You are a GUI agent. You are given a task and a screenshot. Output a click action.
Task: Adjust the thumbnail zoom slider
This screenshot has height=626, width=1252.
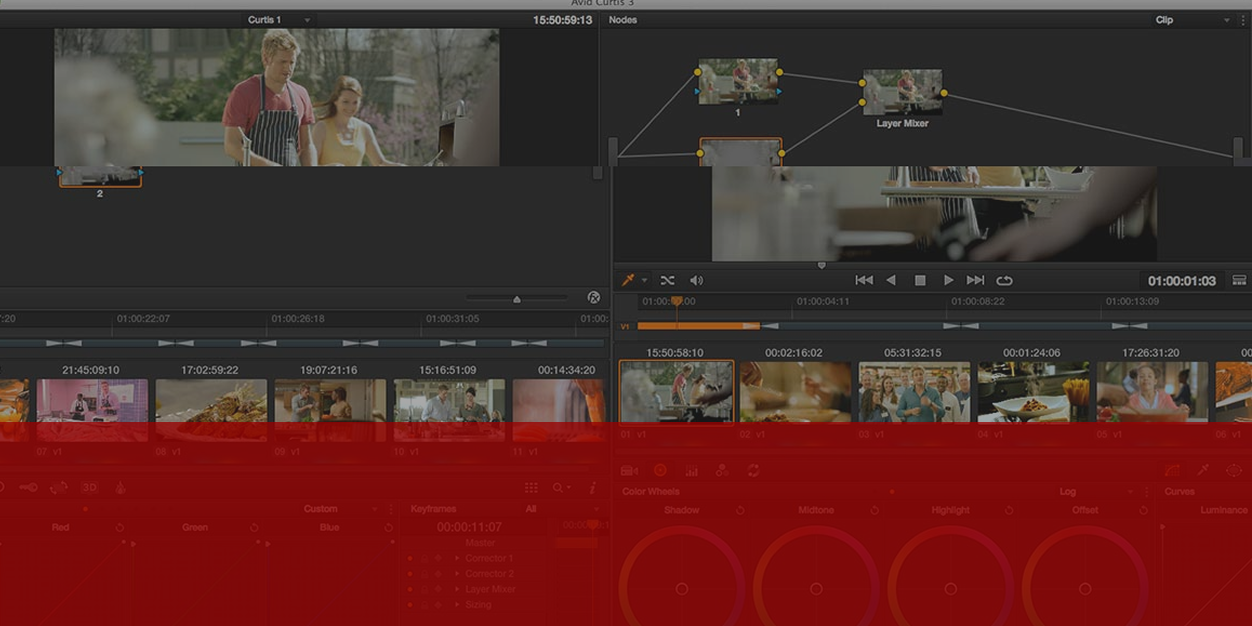[x=517, y=298]
